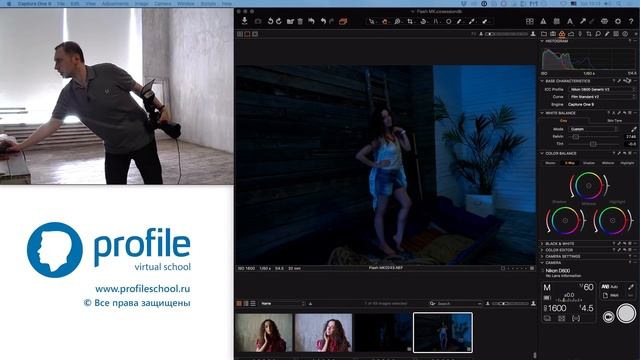Click the Import images toolbar icon
This screenshot has height=360, width=640.
pos(244,21)
